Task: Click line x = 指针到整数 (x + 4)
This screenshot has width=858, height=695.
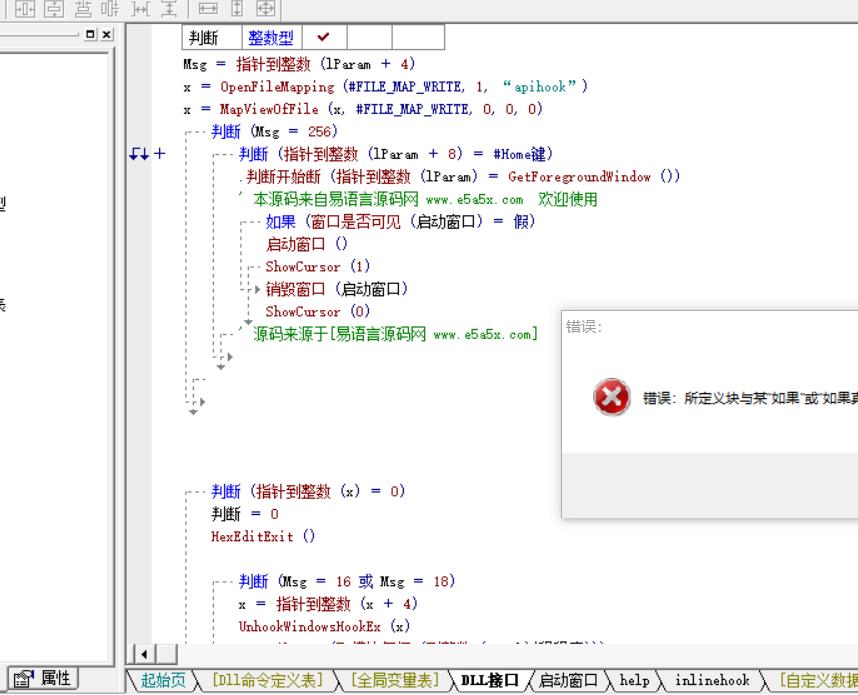Action: coord(328,603)
